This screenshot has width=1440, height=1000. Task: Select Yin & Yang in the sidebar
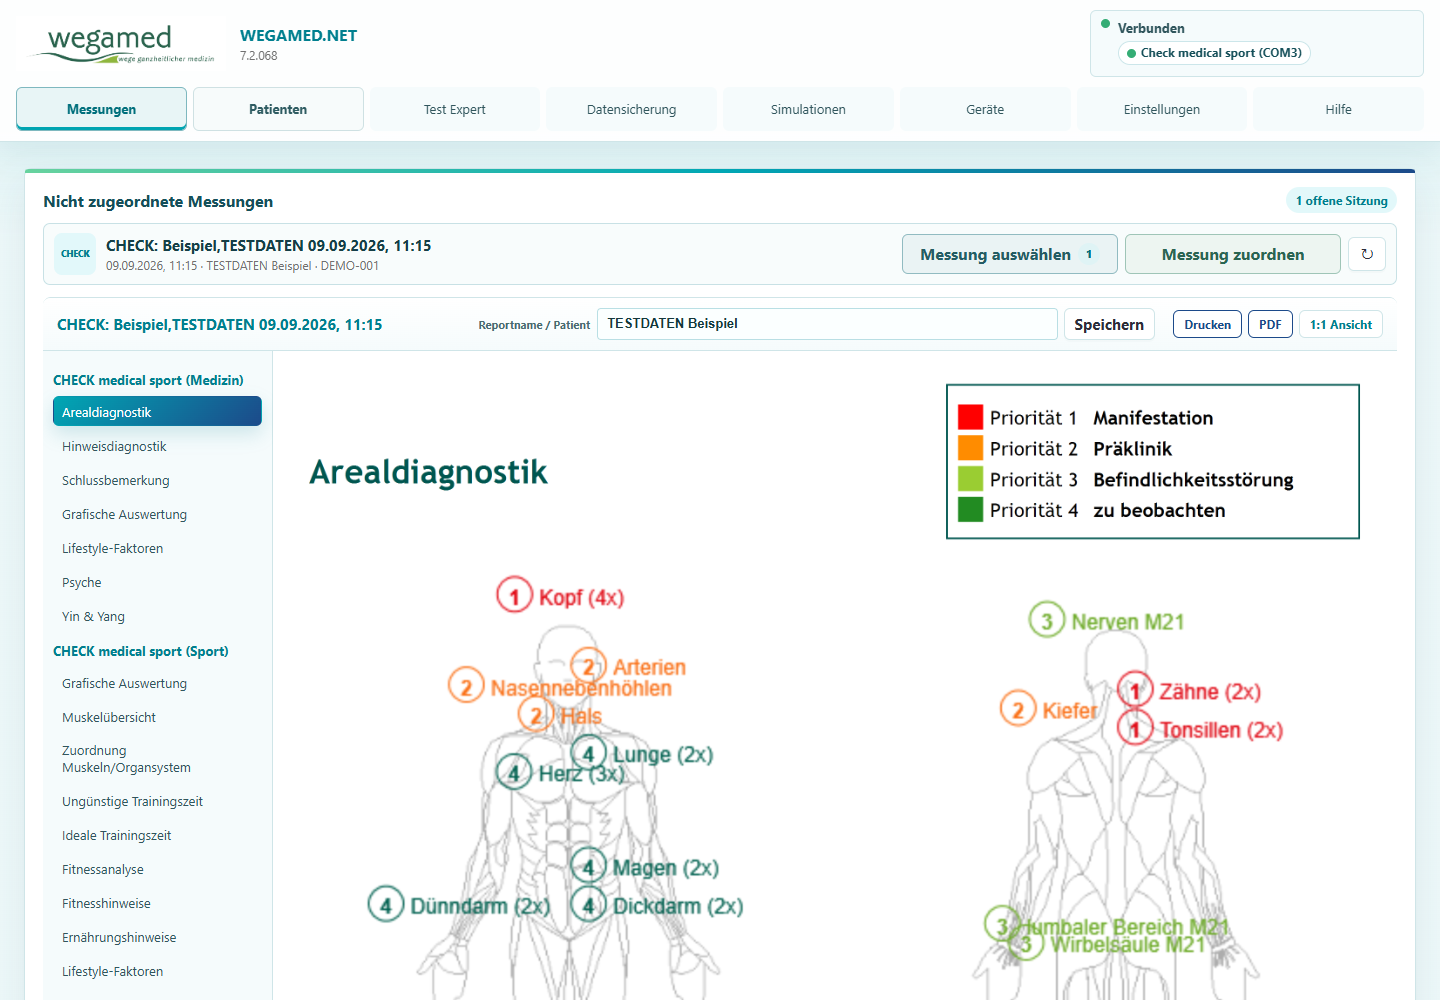pyautogui.click(x=157, y=616)
